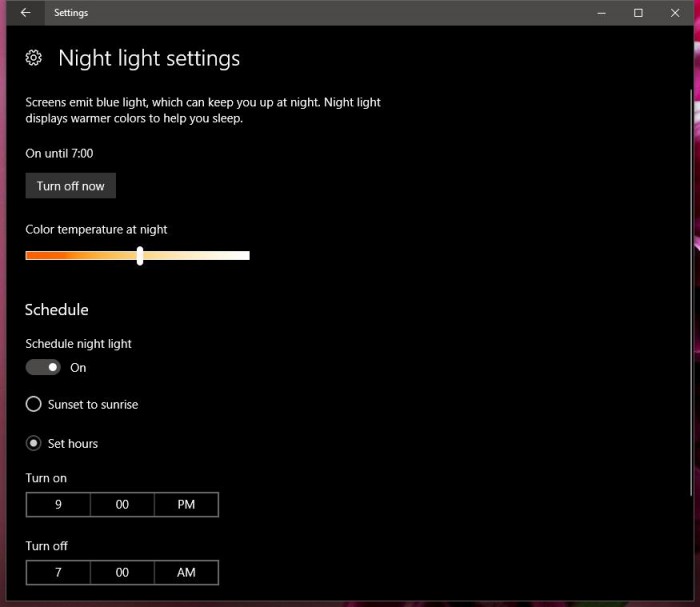700x607 pixels.
Task: Open Turn off hour field showing 7
Action: pyautogui.click(x=58, y=572)
